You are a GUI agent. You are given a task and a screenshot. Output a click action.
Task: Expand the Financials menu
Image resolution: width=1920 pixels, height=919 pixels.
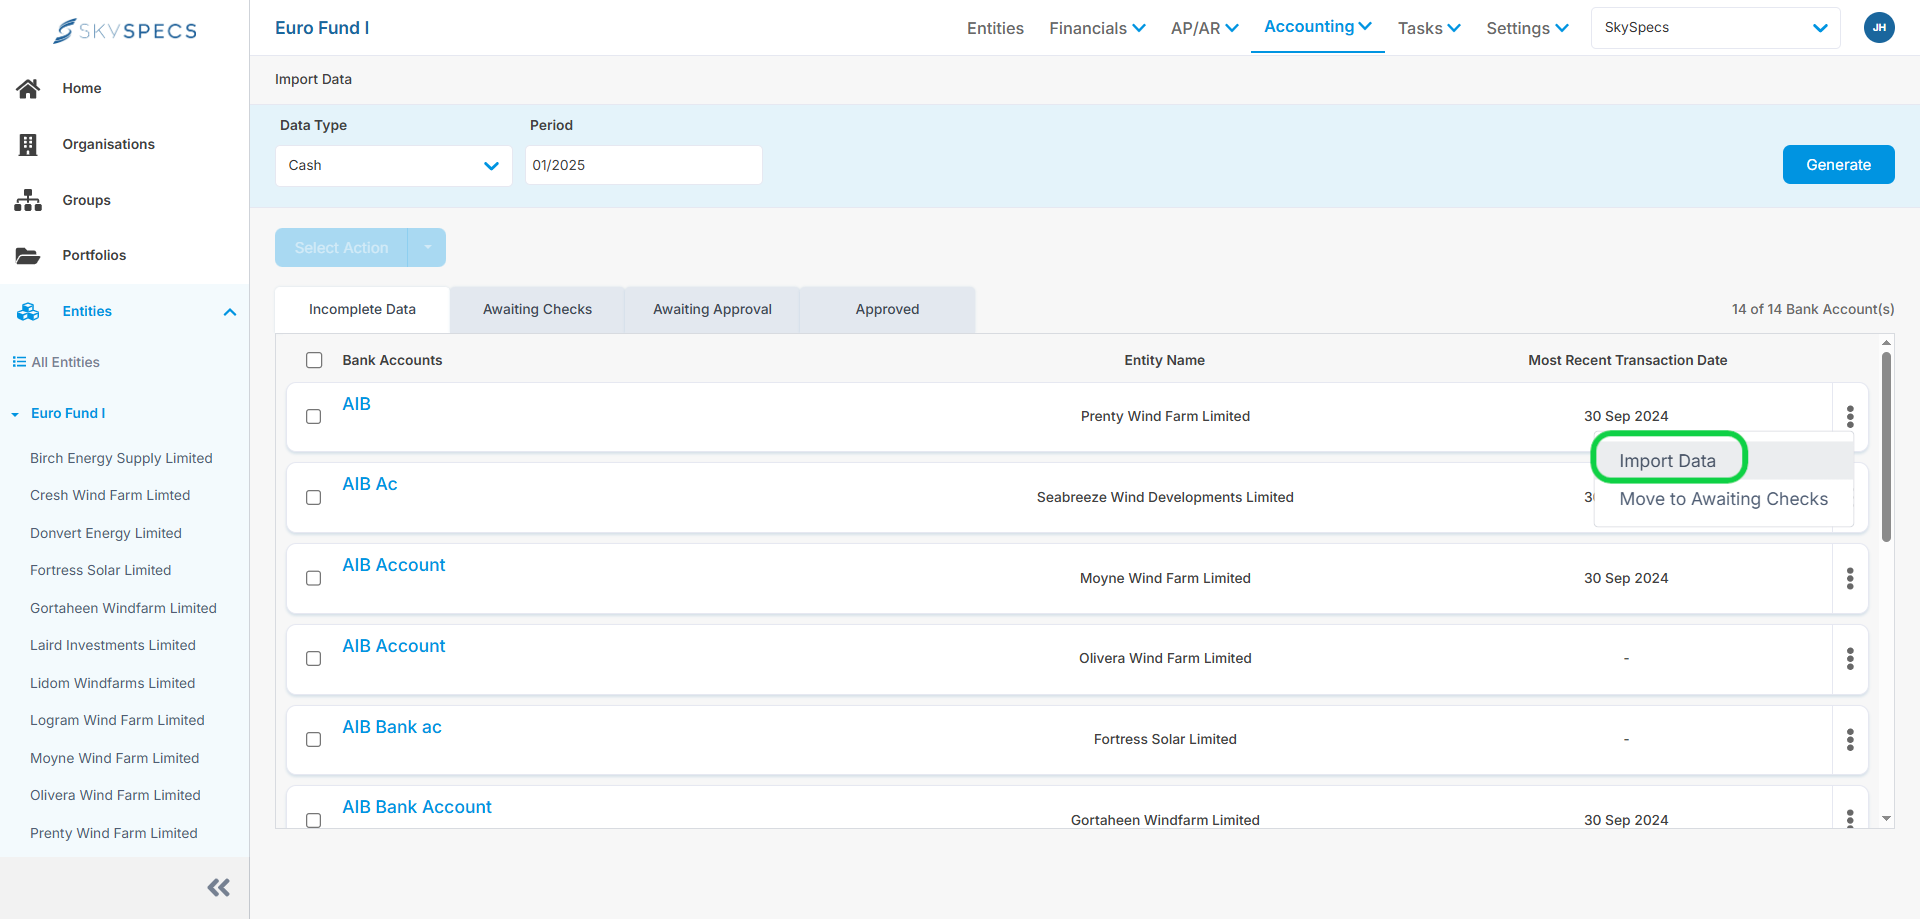tap(1097, 28)
